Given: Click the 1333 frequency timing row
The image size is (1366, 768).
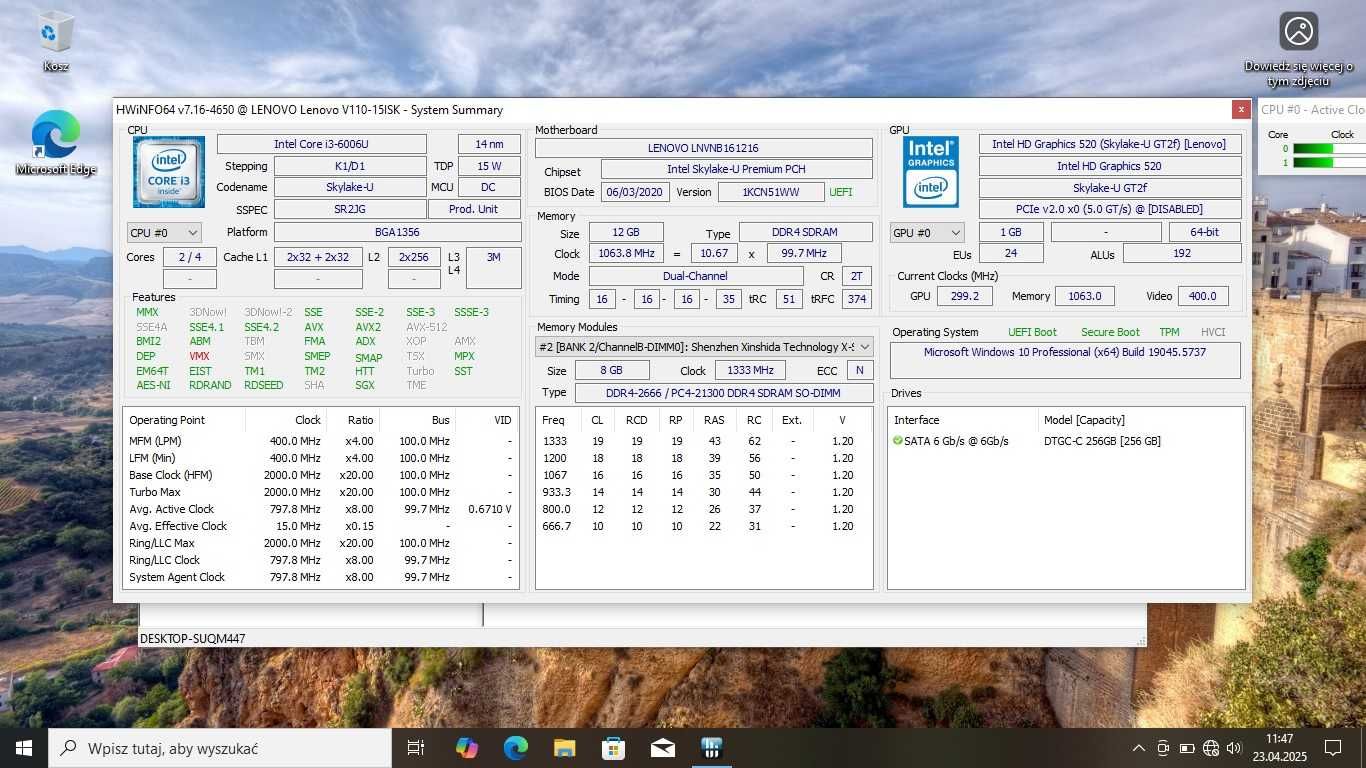Looking at the screenshot, I should 704,441.
